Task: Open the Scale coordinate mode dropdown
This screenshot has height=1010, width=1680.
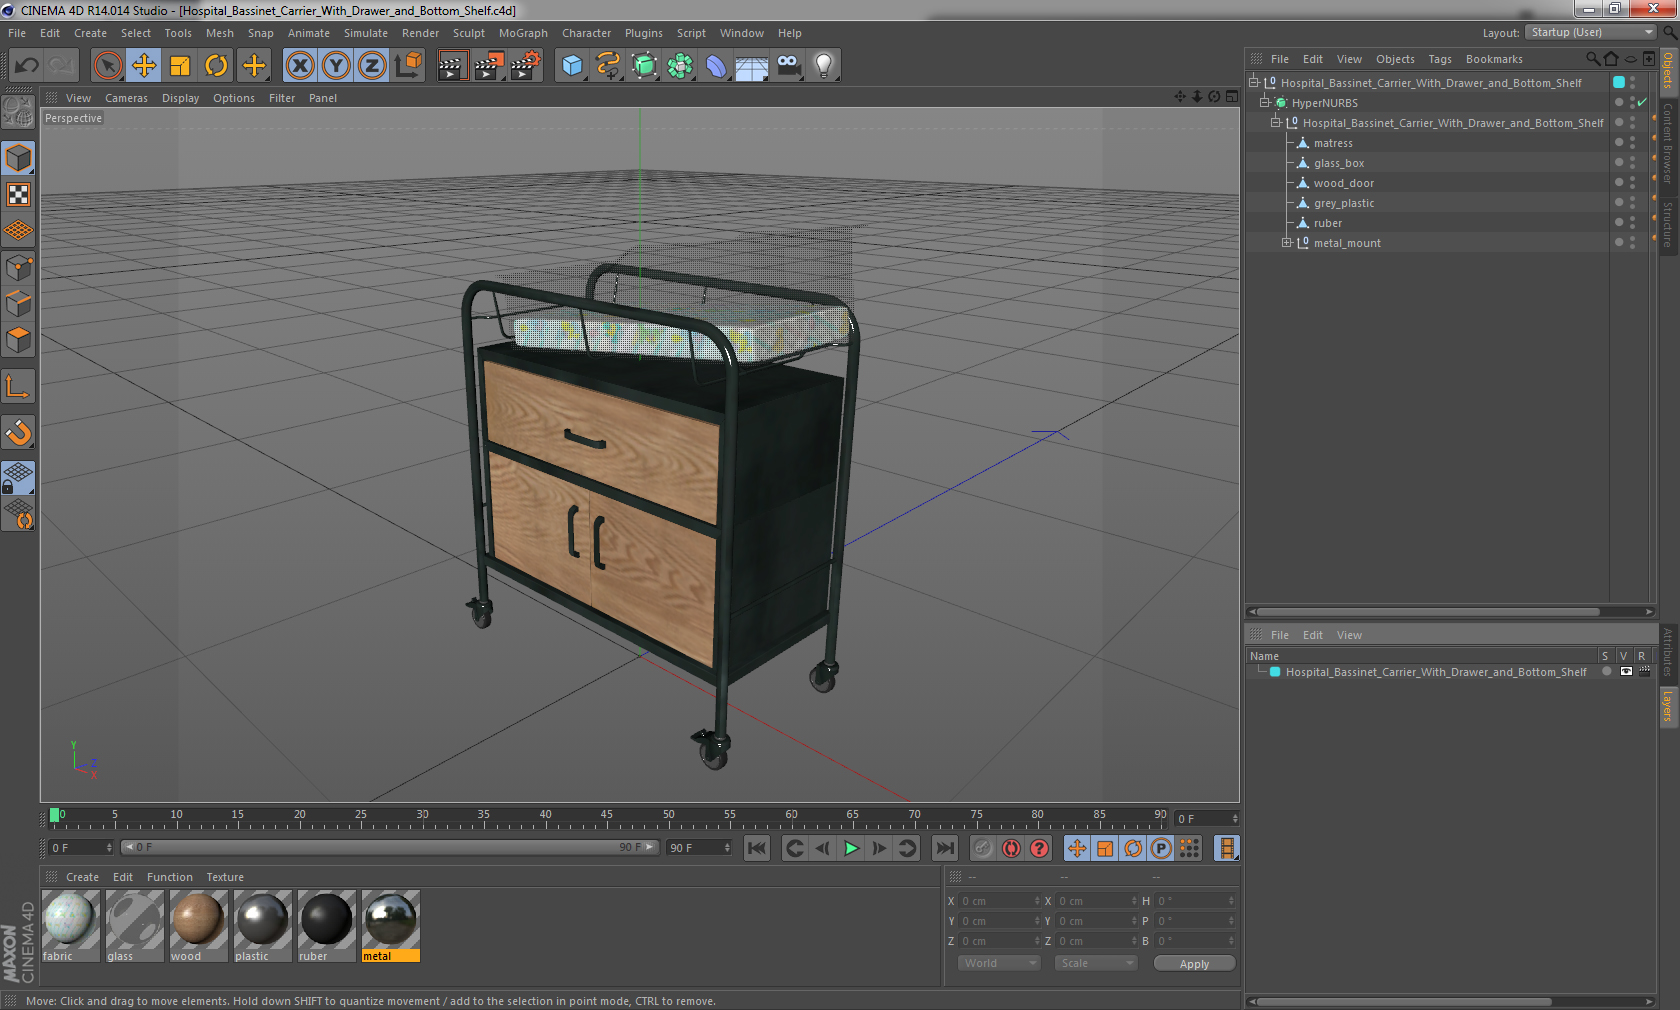Action: point(1096,963)
